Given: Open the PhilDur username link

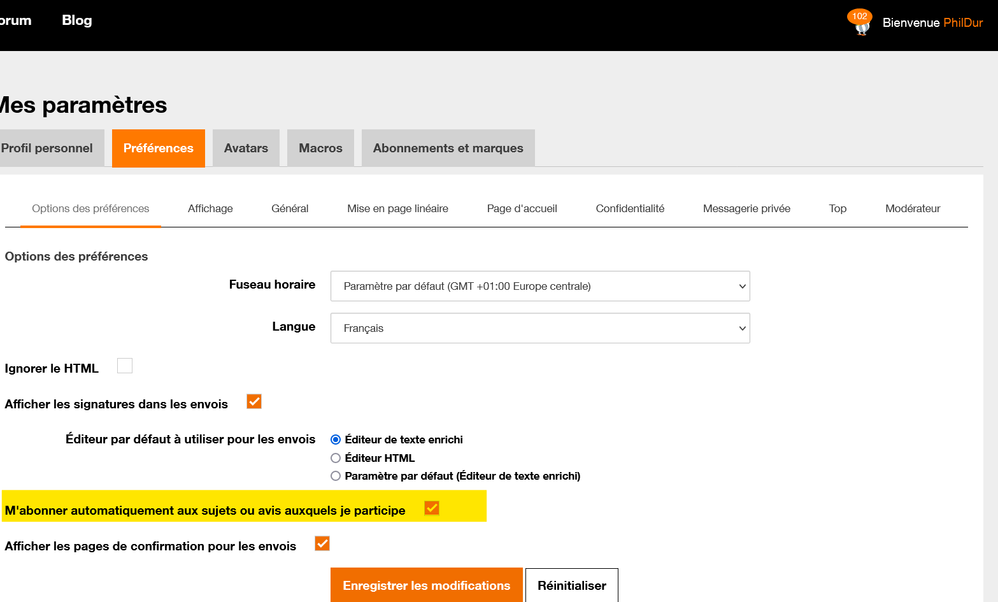Looking at the screenshot, I should [969, 22].
